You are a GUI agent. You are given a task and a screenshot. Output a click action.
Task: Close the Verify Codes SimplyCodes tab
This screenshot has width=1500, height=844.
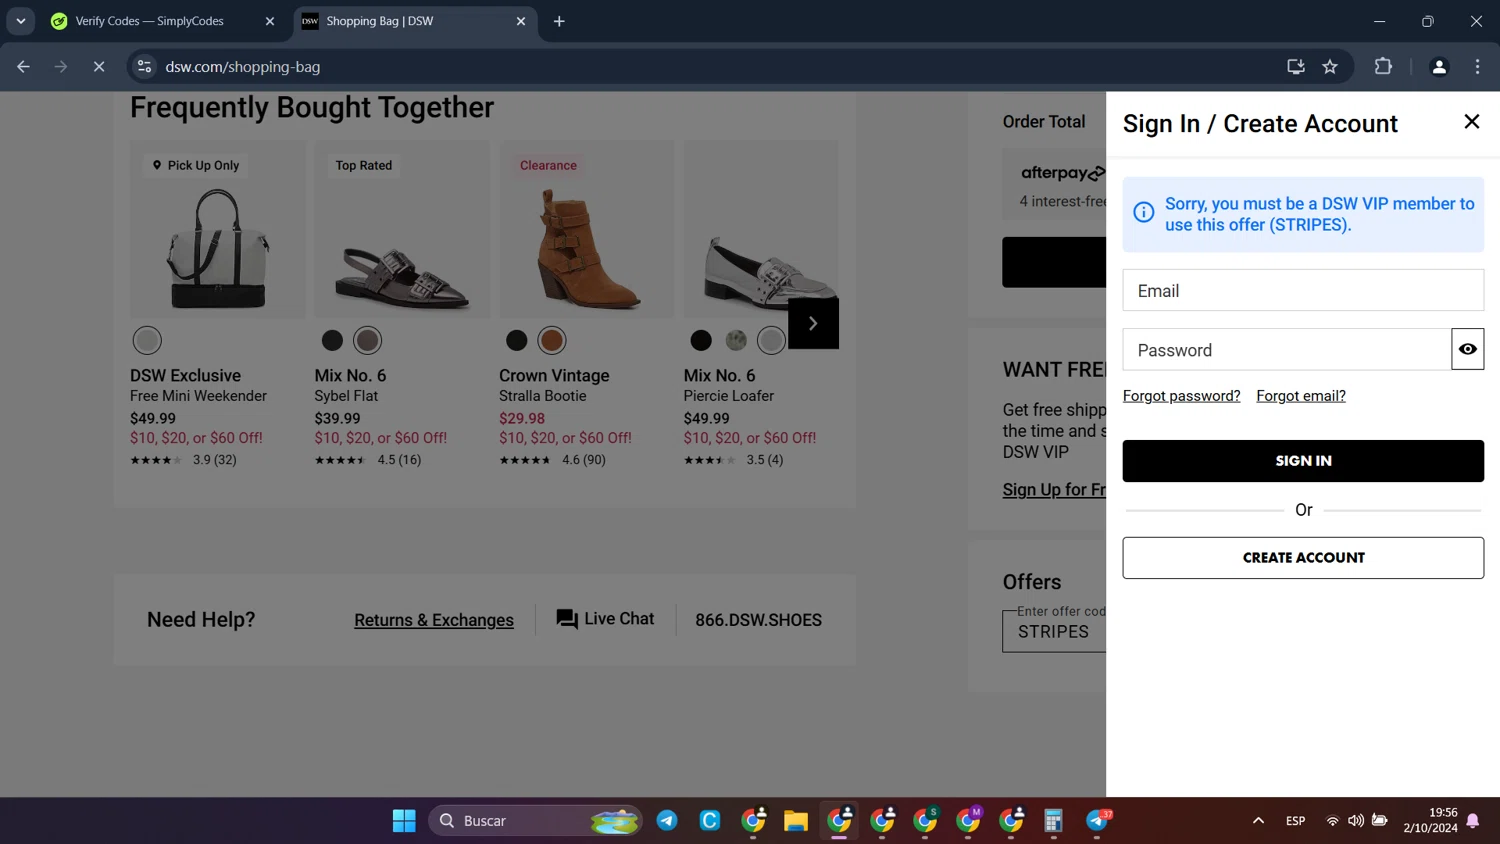pos(269,21)
